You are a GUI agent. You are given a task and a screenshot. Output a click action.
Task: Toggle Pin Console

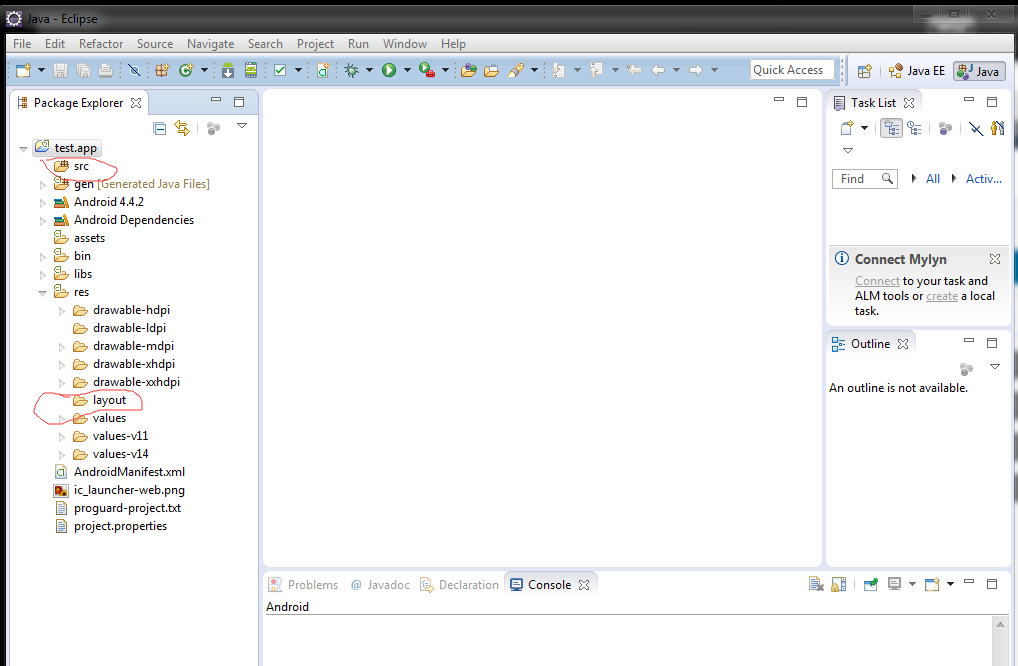[871, 584]
